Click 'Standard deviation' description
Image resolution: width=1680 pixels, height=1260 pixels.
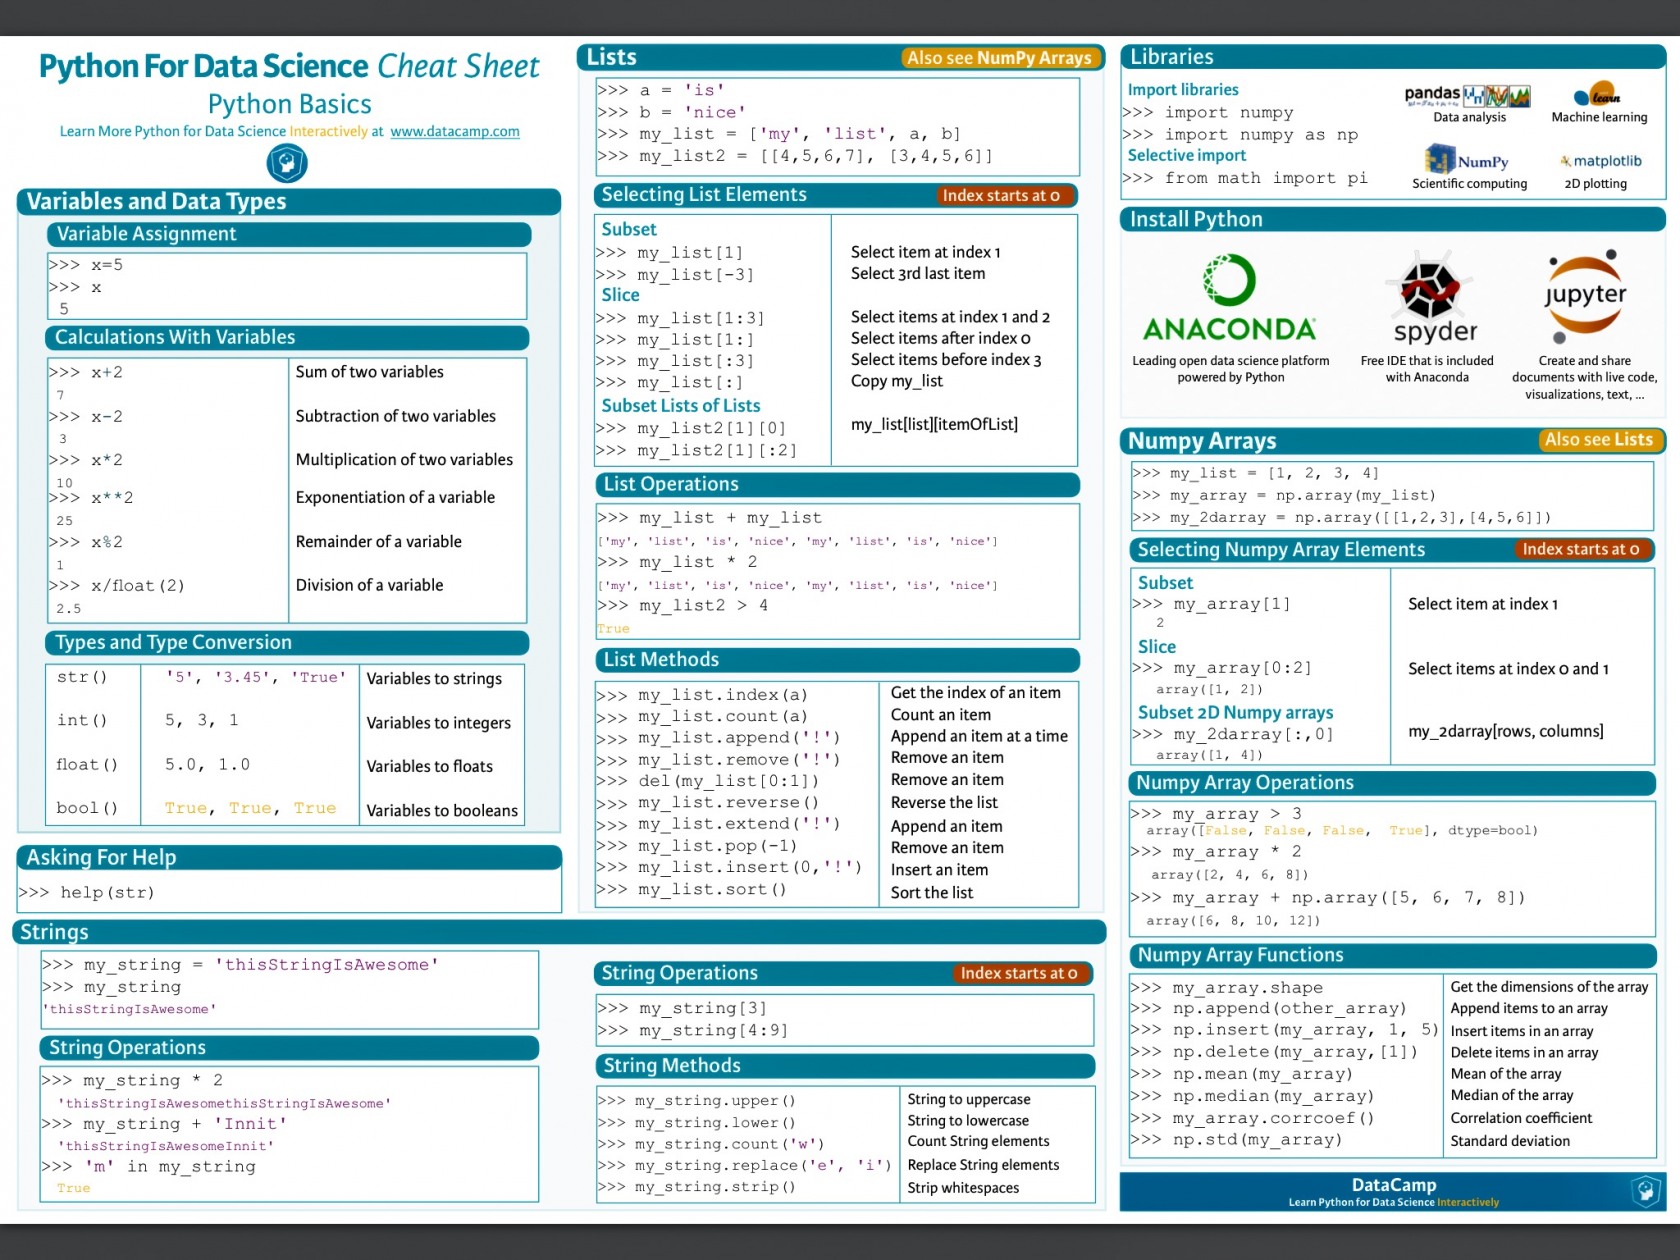(1510, 1141)
